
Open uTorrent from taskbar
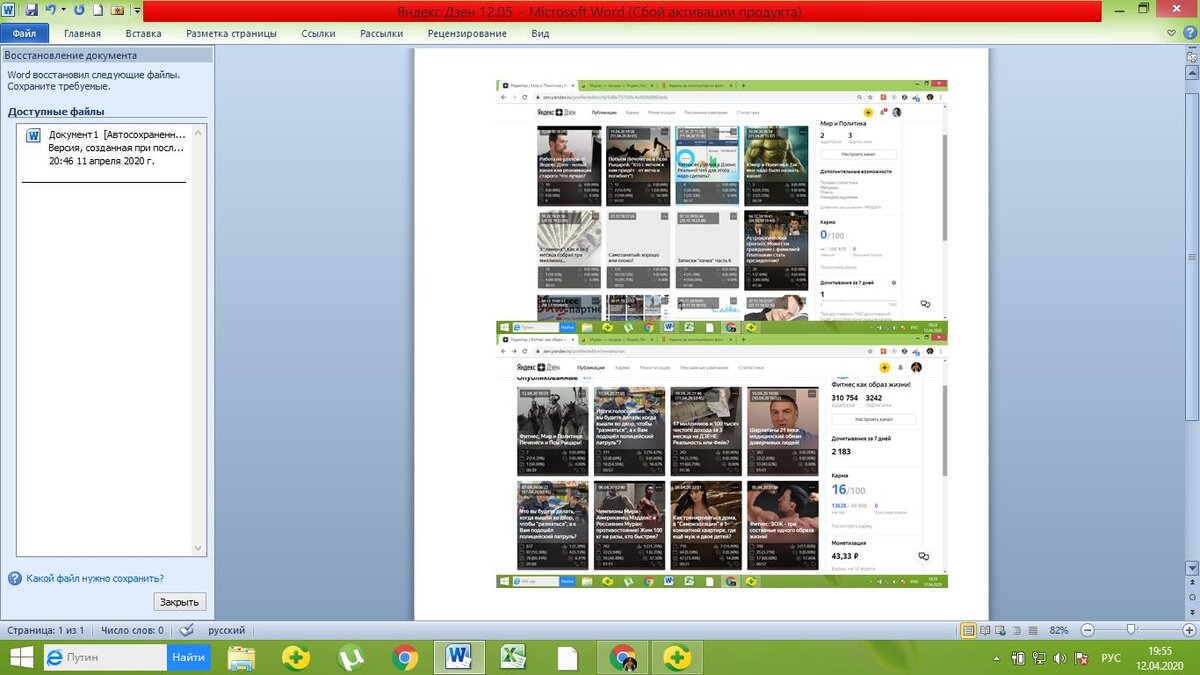tap(350, 657)
